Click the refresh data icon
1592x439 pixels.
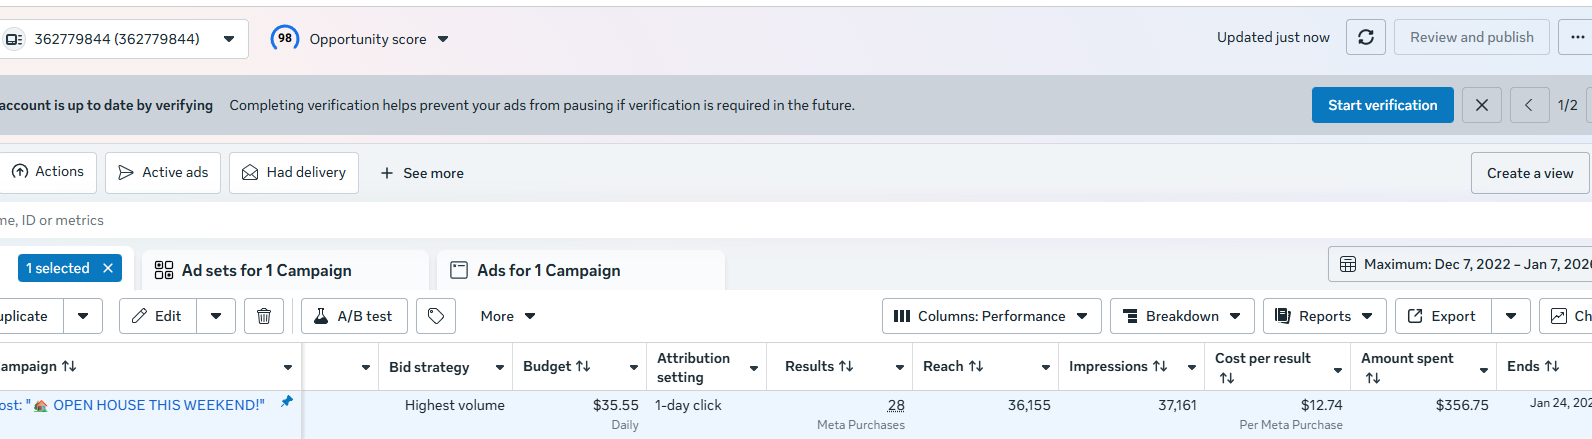click(1365, 38)
